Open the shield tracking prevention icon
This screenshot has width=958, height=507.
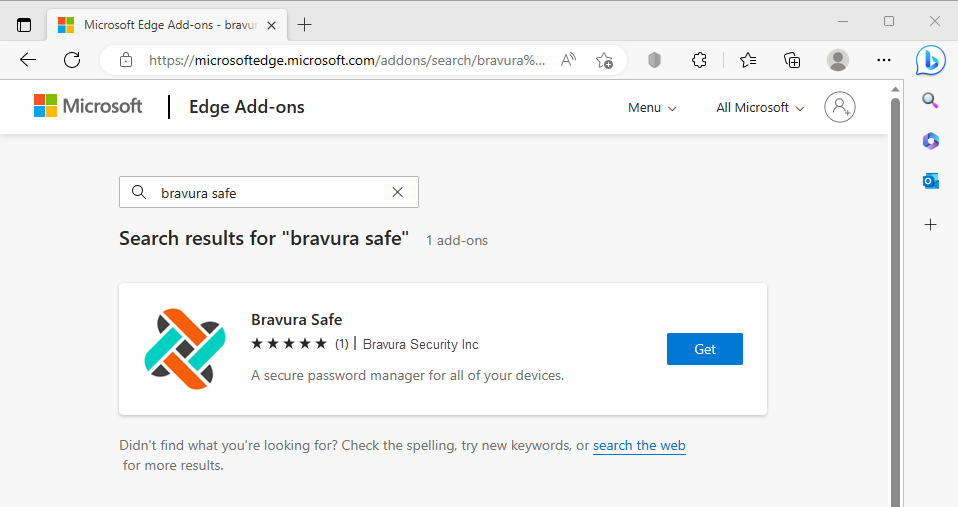pos(654,60)
